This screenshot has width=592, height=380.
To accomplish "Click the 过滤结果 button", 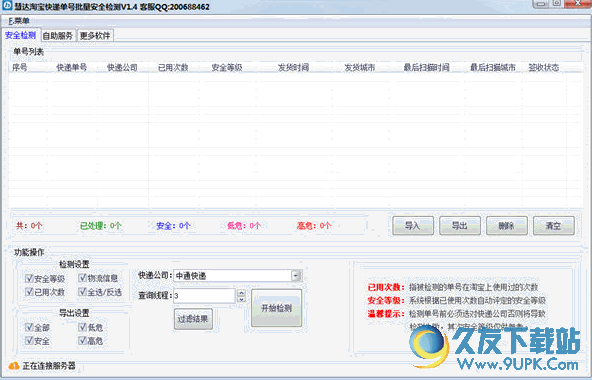I will tap(193, 319).
